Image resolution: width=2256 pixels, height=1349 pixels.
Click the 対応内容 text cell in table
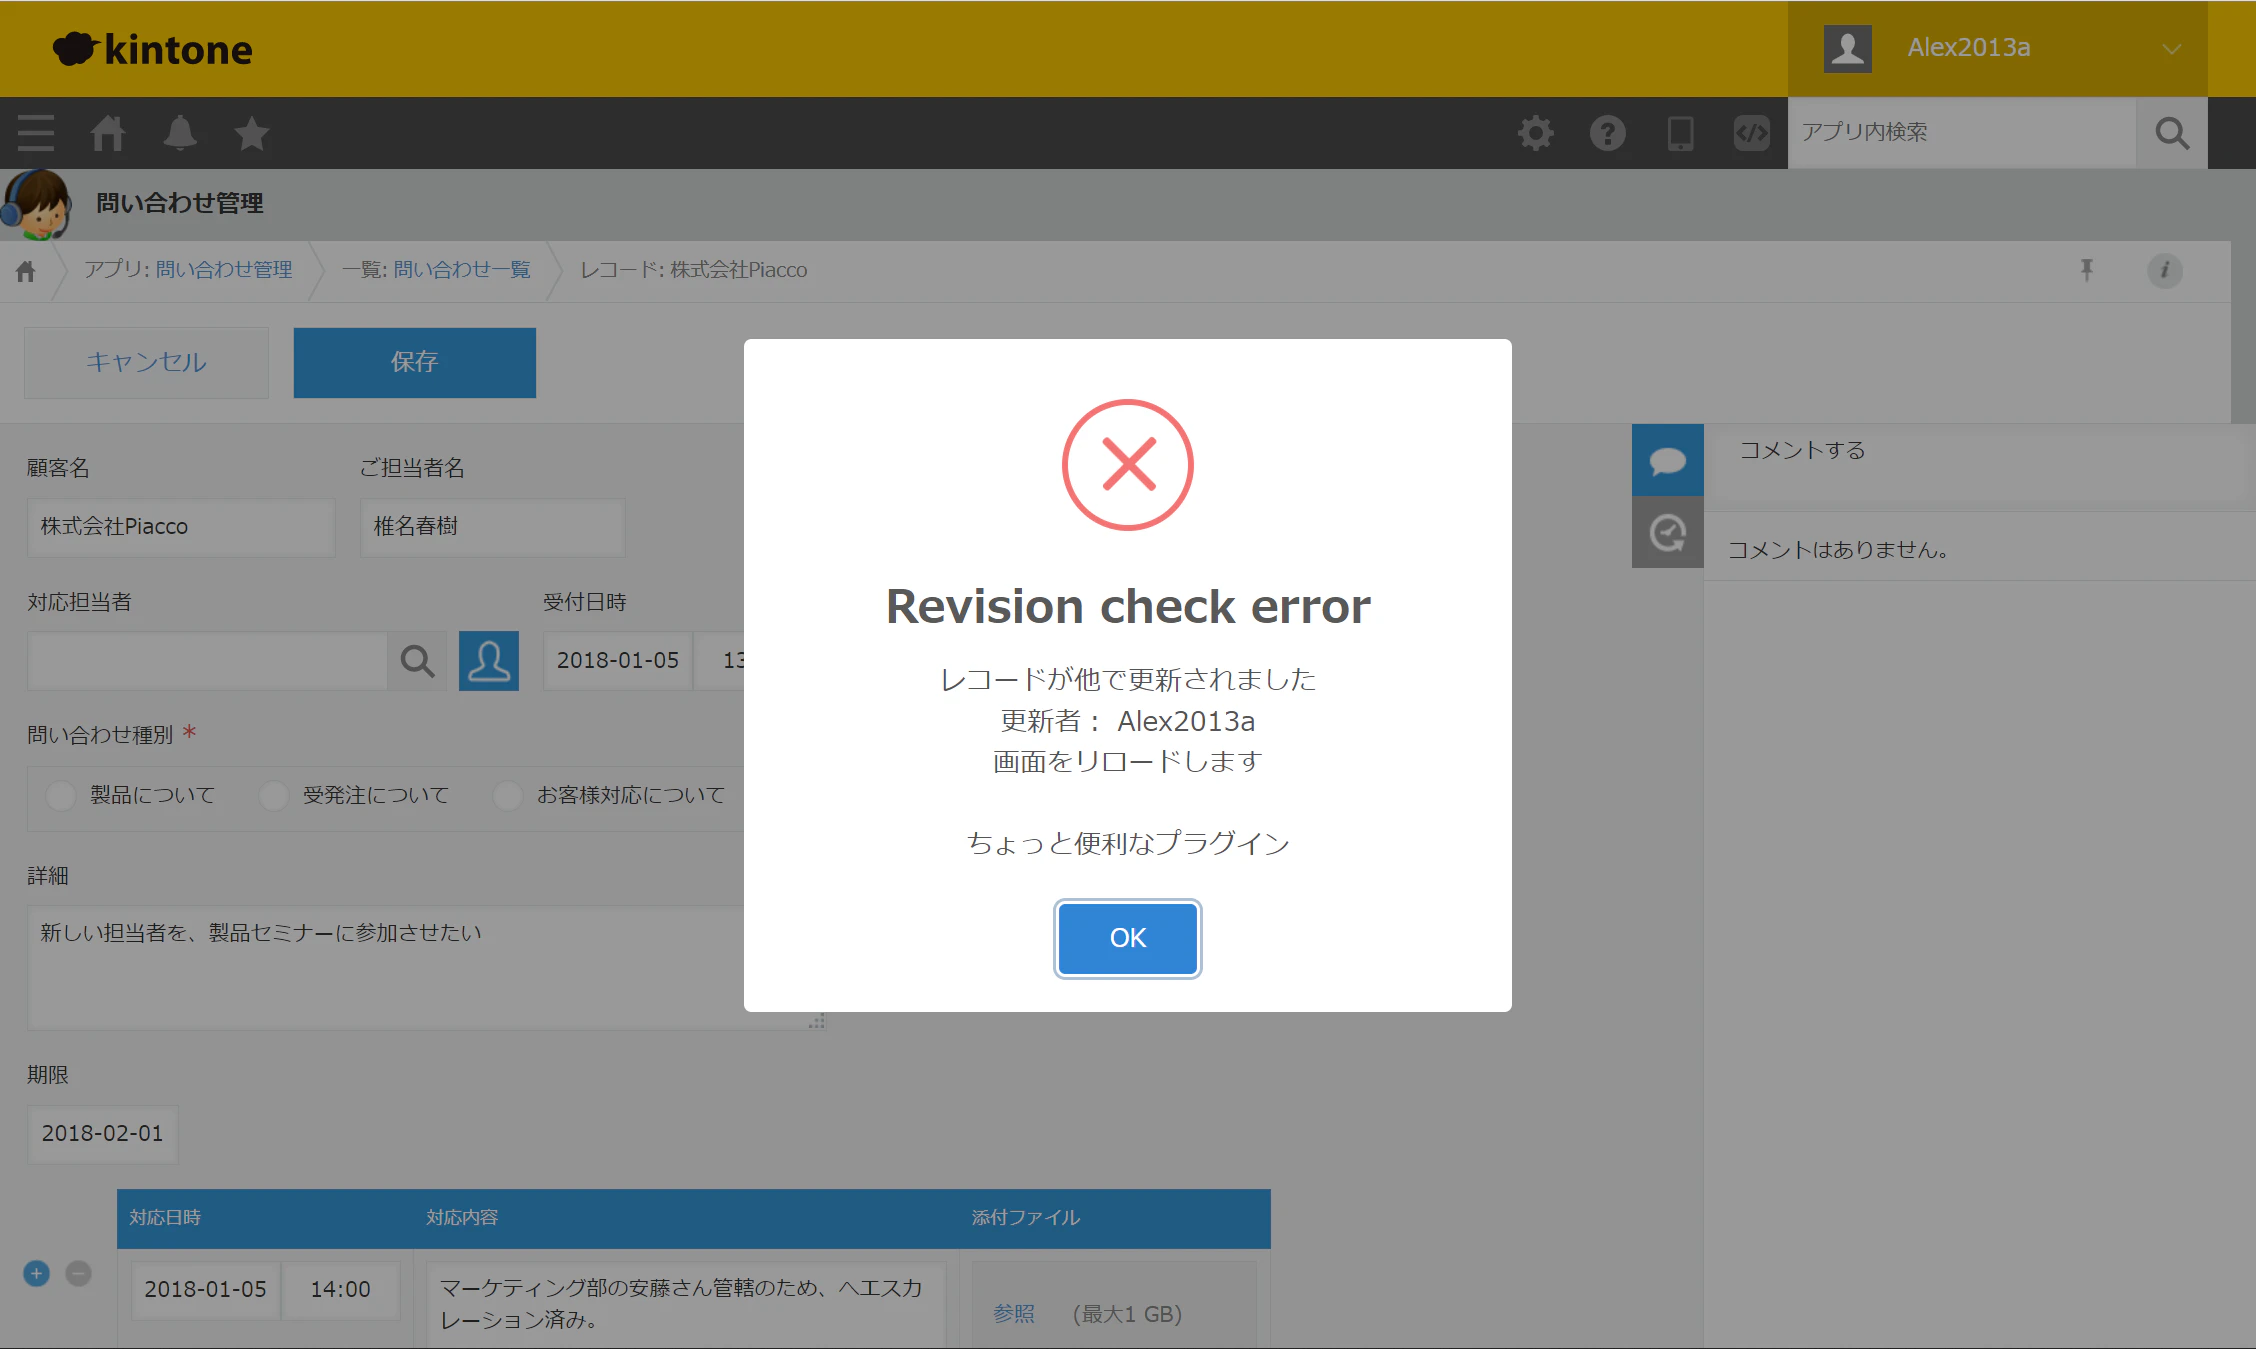pos(685,1304)
